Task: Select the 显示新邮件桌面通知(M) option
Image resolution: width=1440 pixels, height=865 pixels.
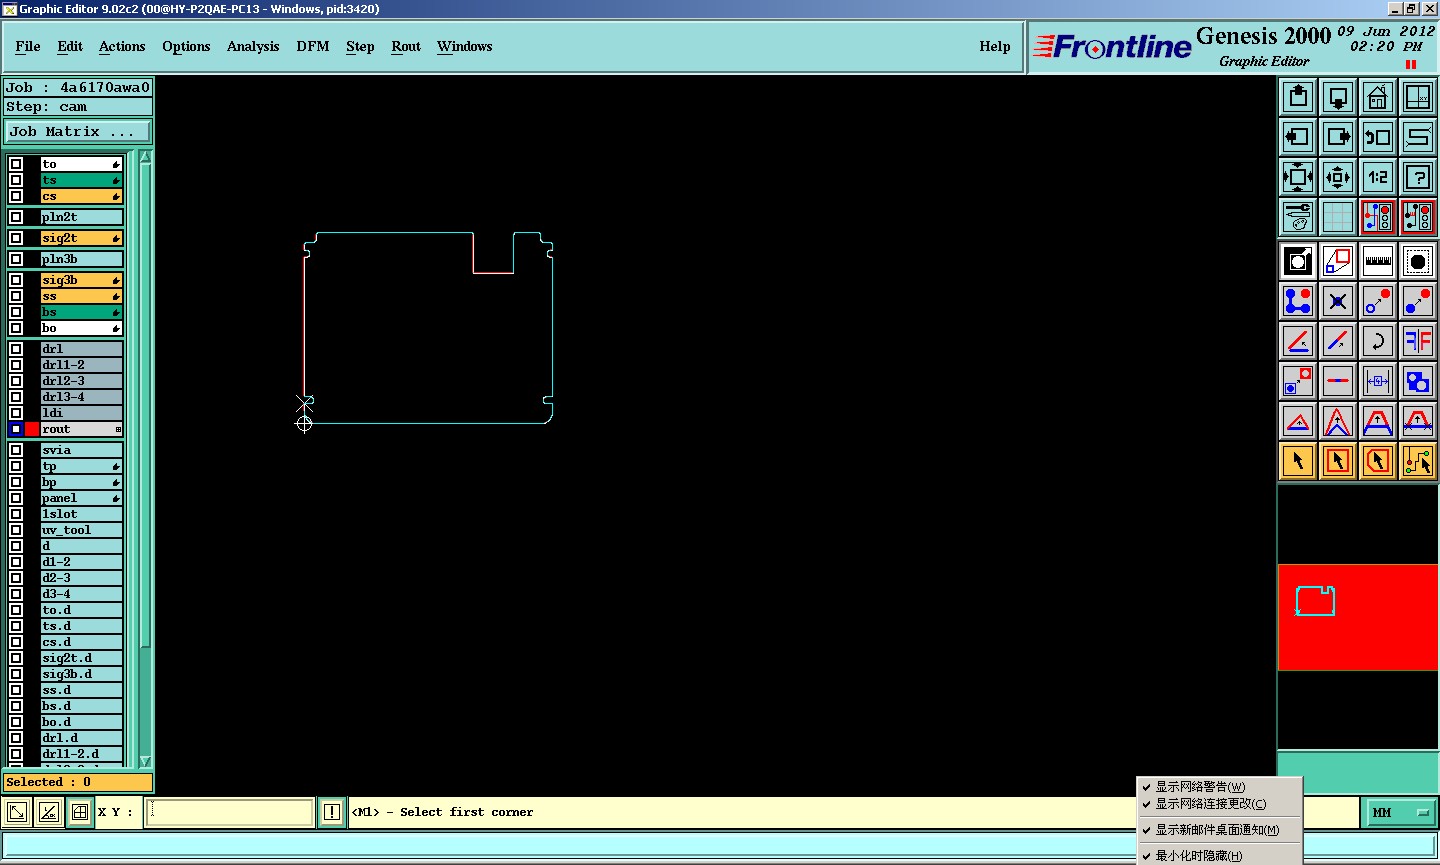Action: [x=1217, y=830]
